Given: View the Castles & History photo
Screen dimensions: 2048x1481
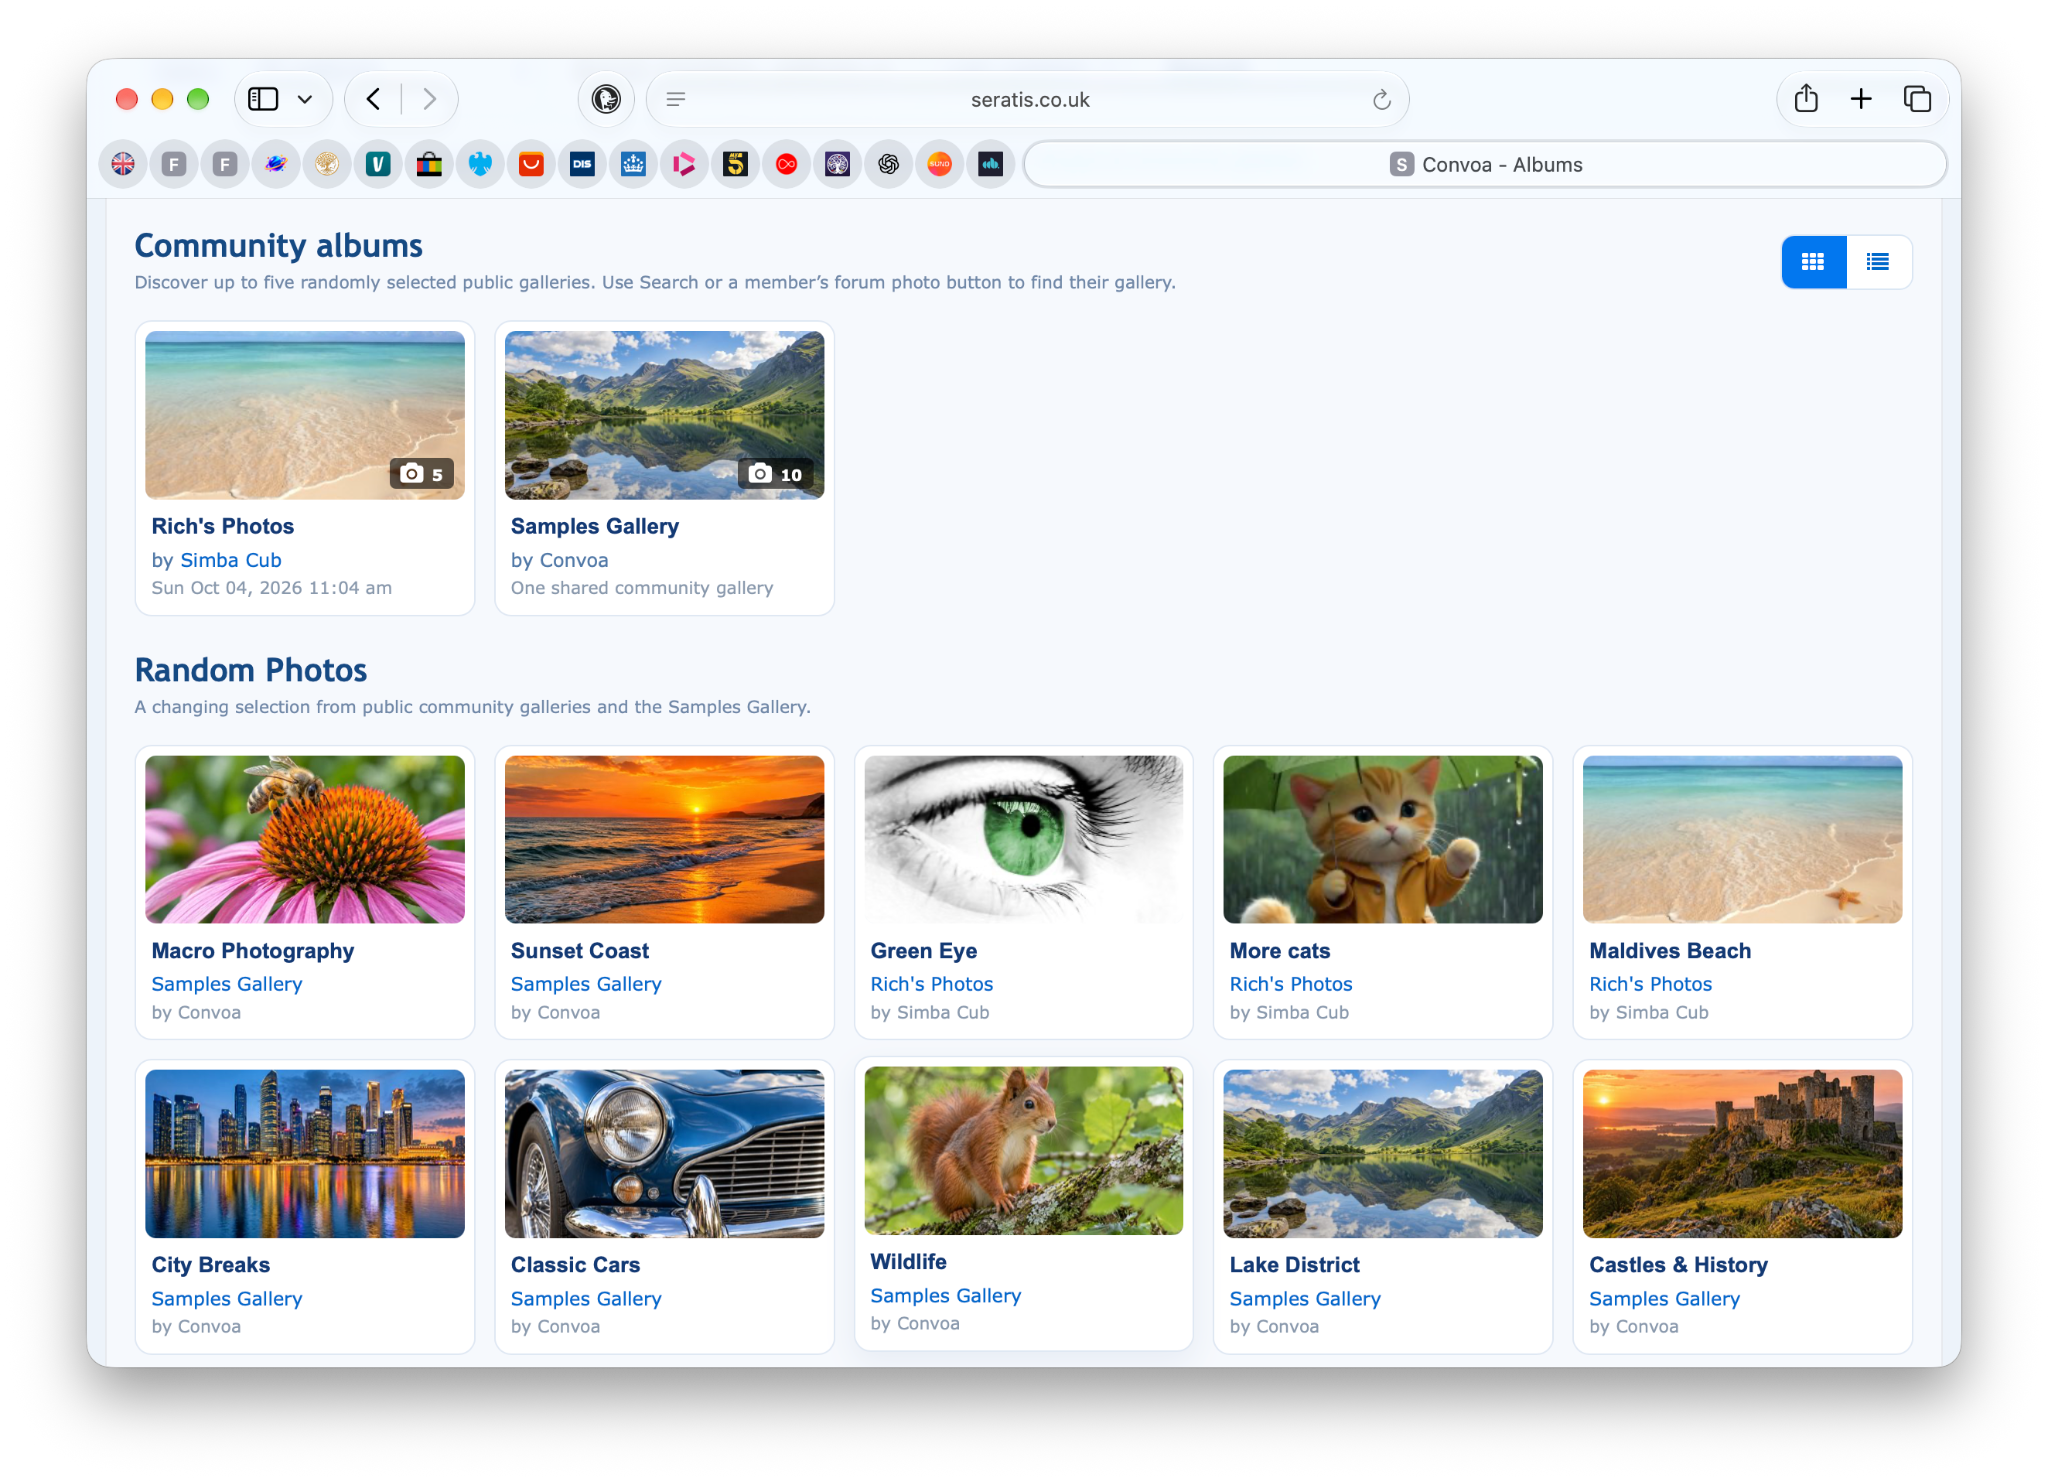Looking at the screenshot, I should pyautogui.click(x=1742, y=1154).
